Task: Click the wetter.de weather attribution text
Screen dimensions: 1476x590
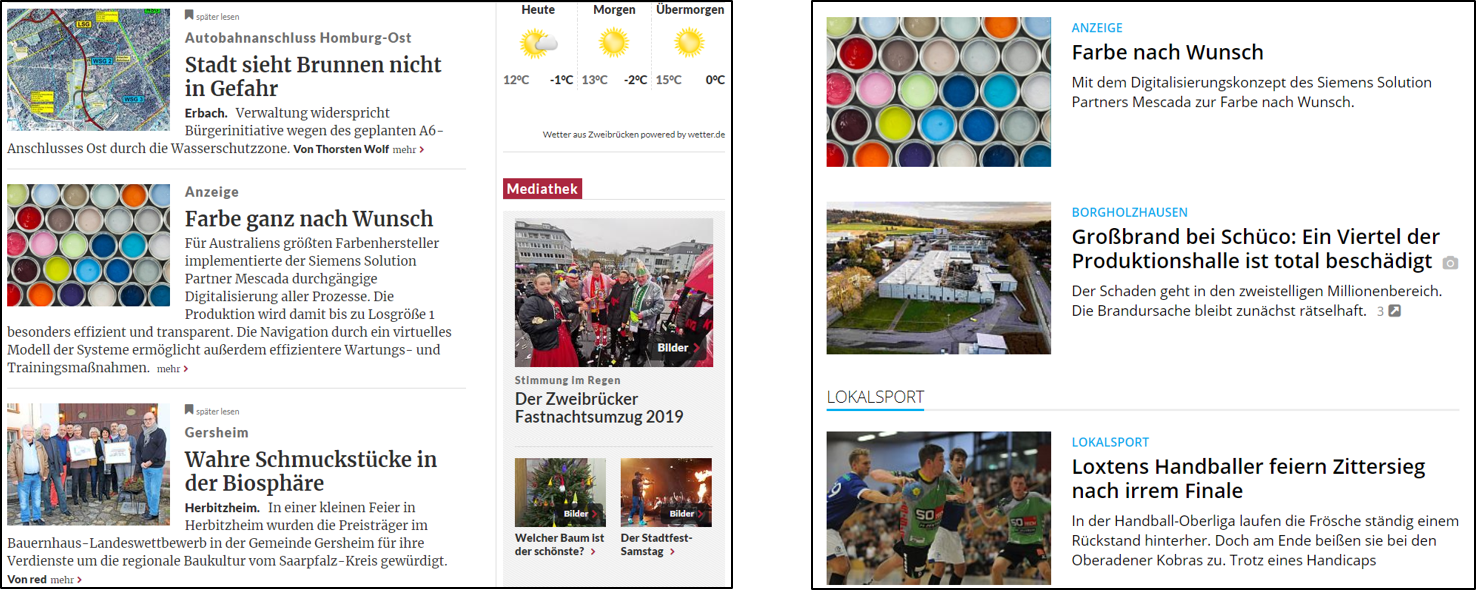Action: click(x=634, y=134)
